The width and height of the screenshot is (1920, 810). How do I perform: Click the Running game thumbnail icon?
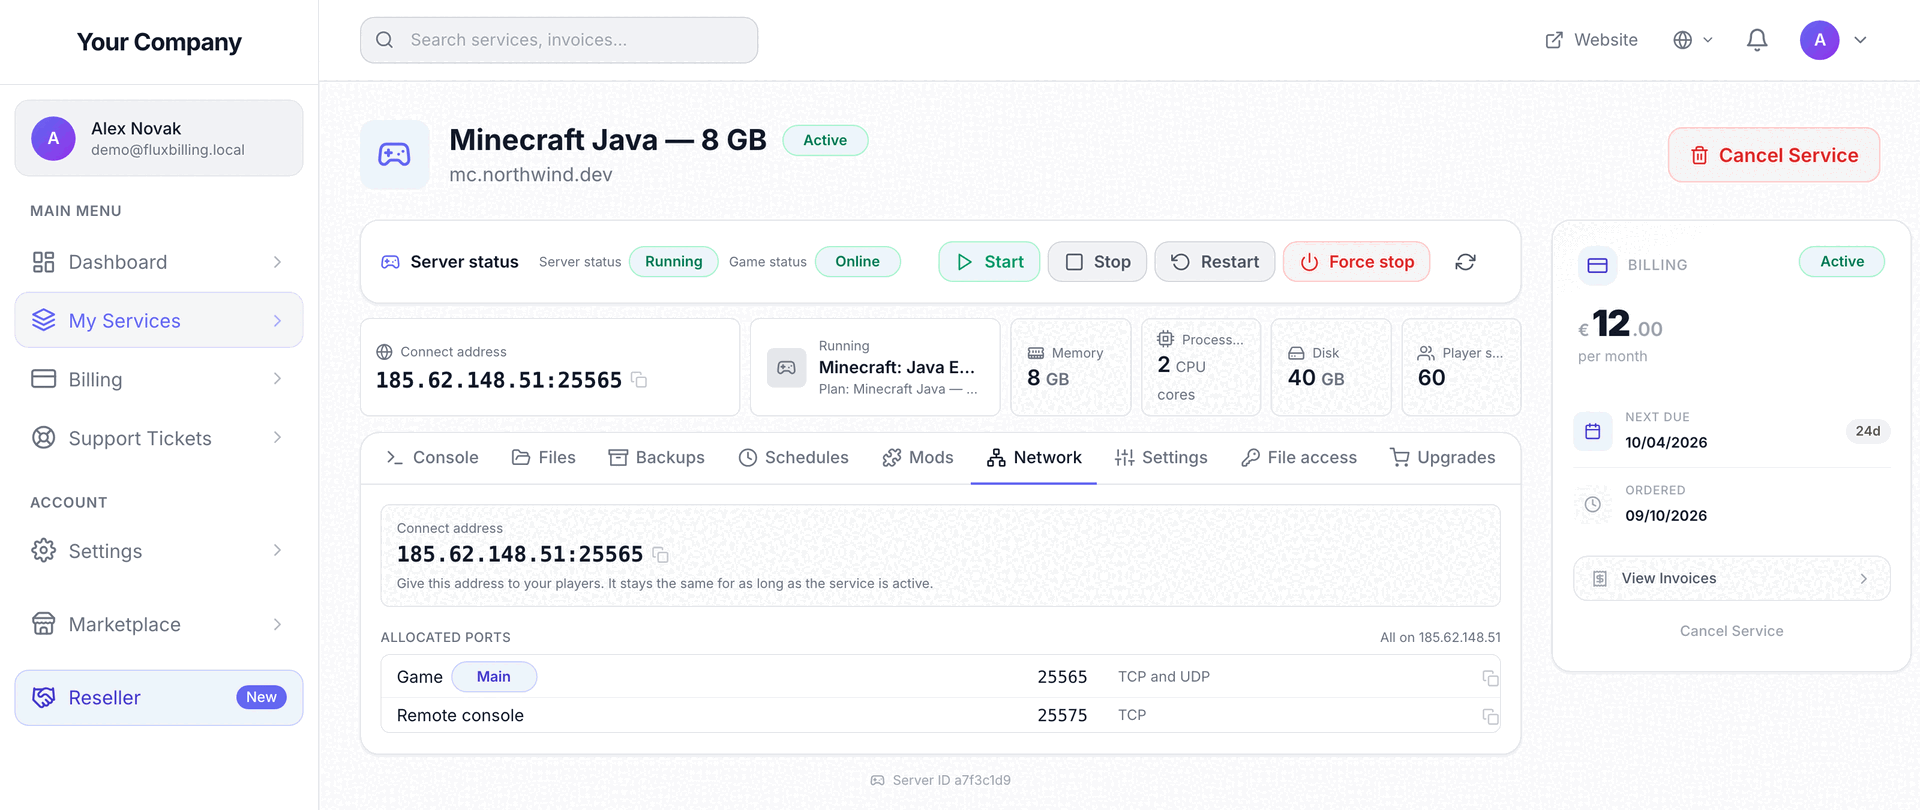(x=787, y=367)
